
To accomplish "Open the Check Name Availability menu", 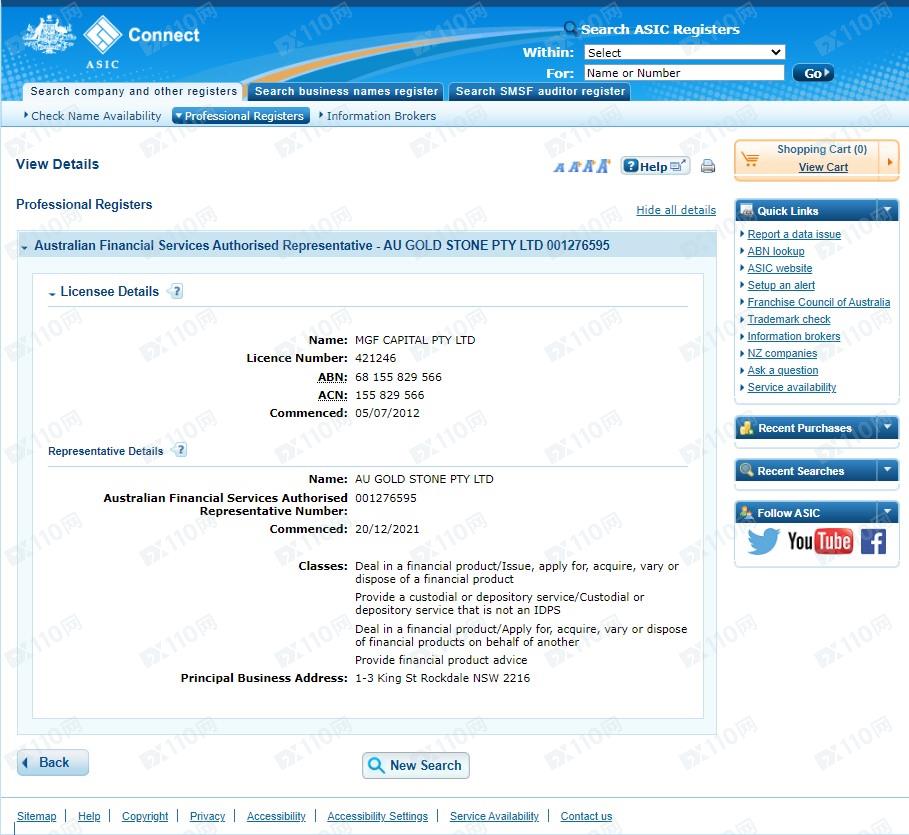I will 93,116.
